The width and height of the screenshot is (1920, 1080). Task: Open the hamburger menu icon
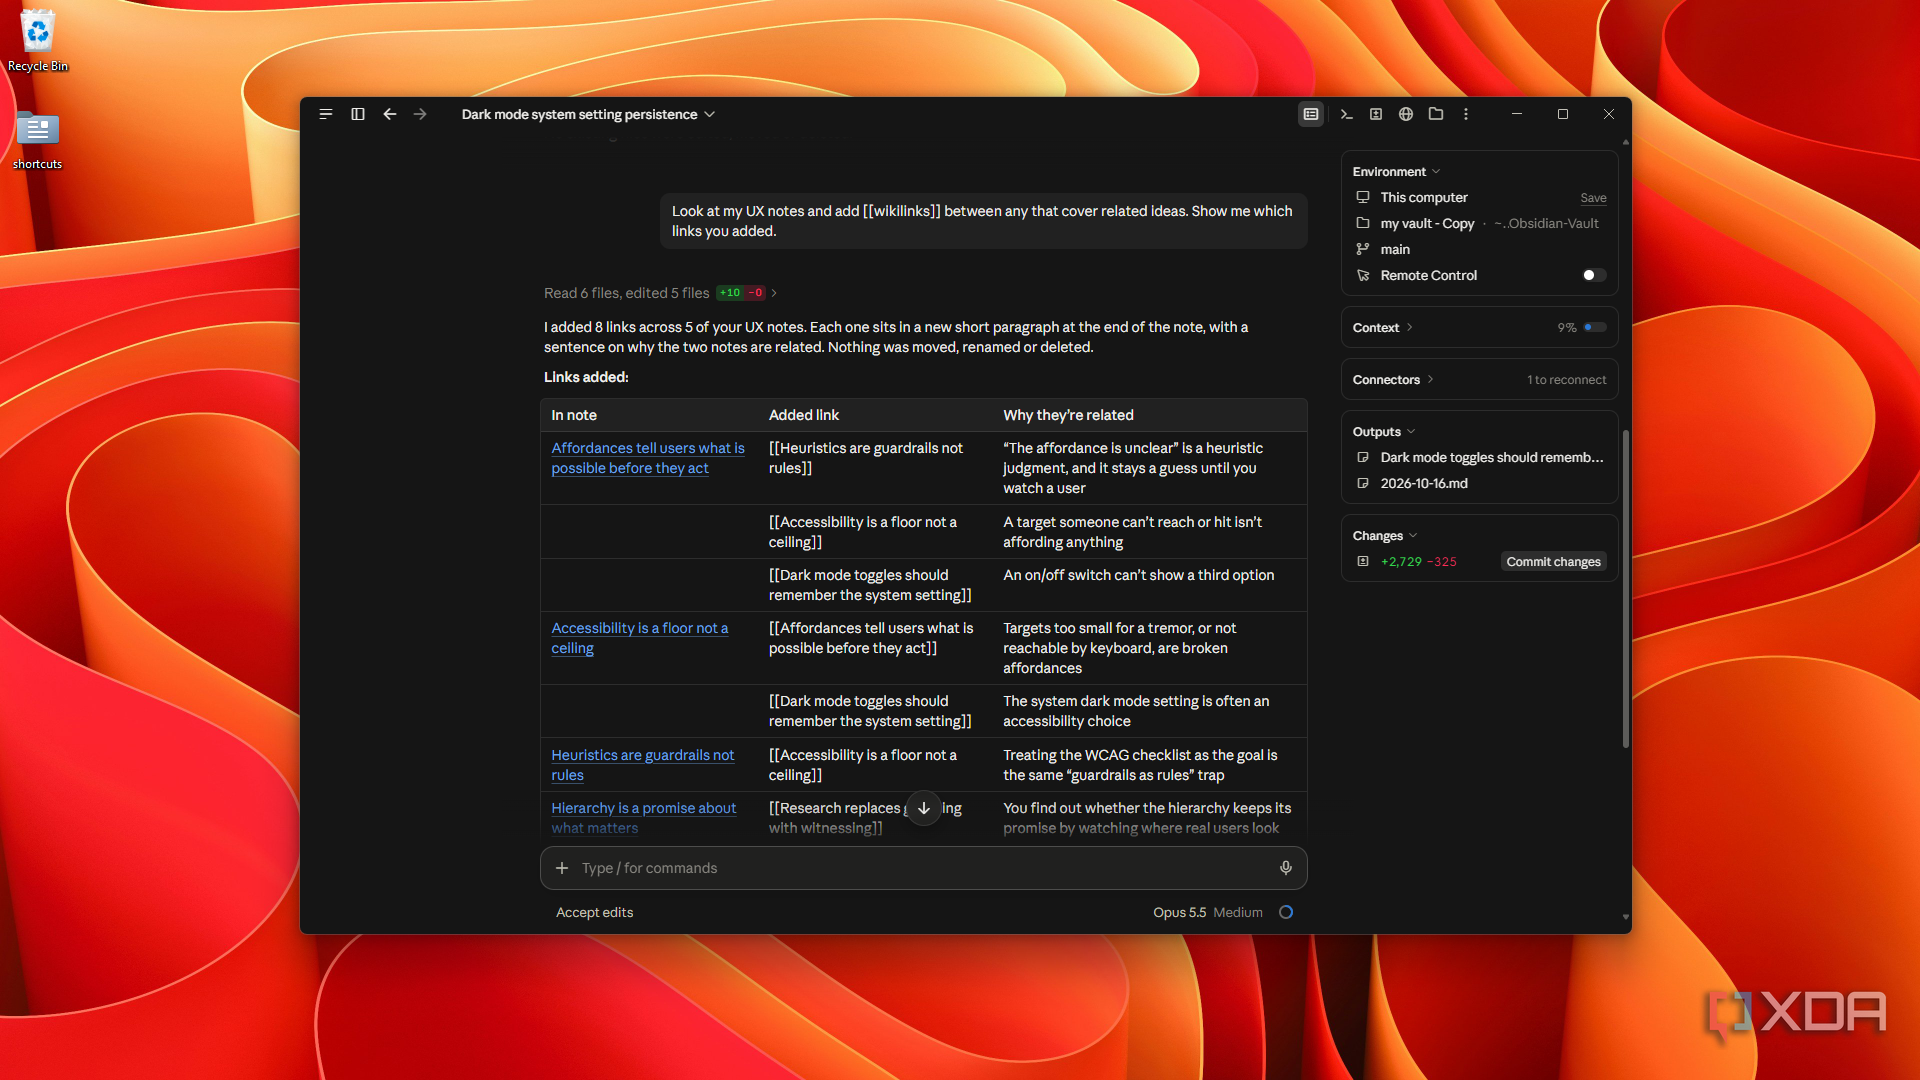(326, 114)
